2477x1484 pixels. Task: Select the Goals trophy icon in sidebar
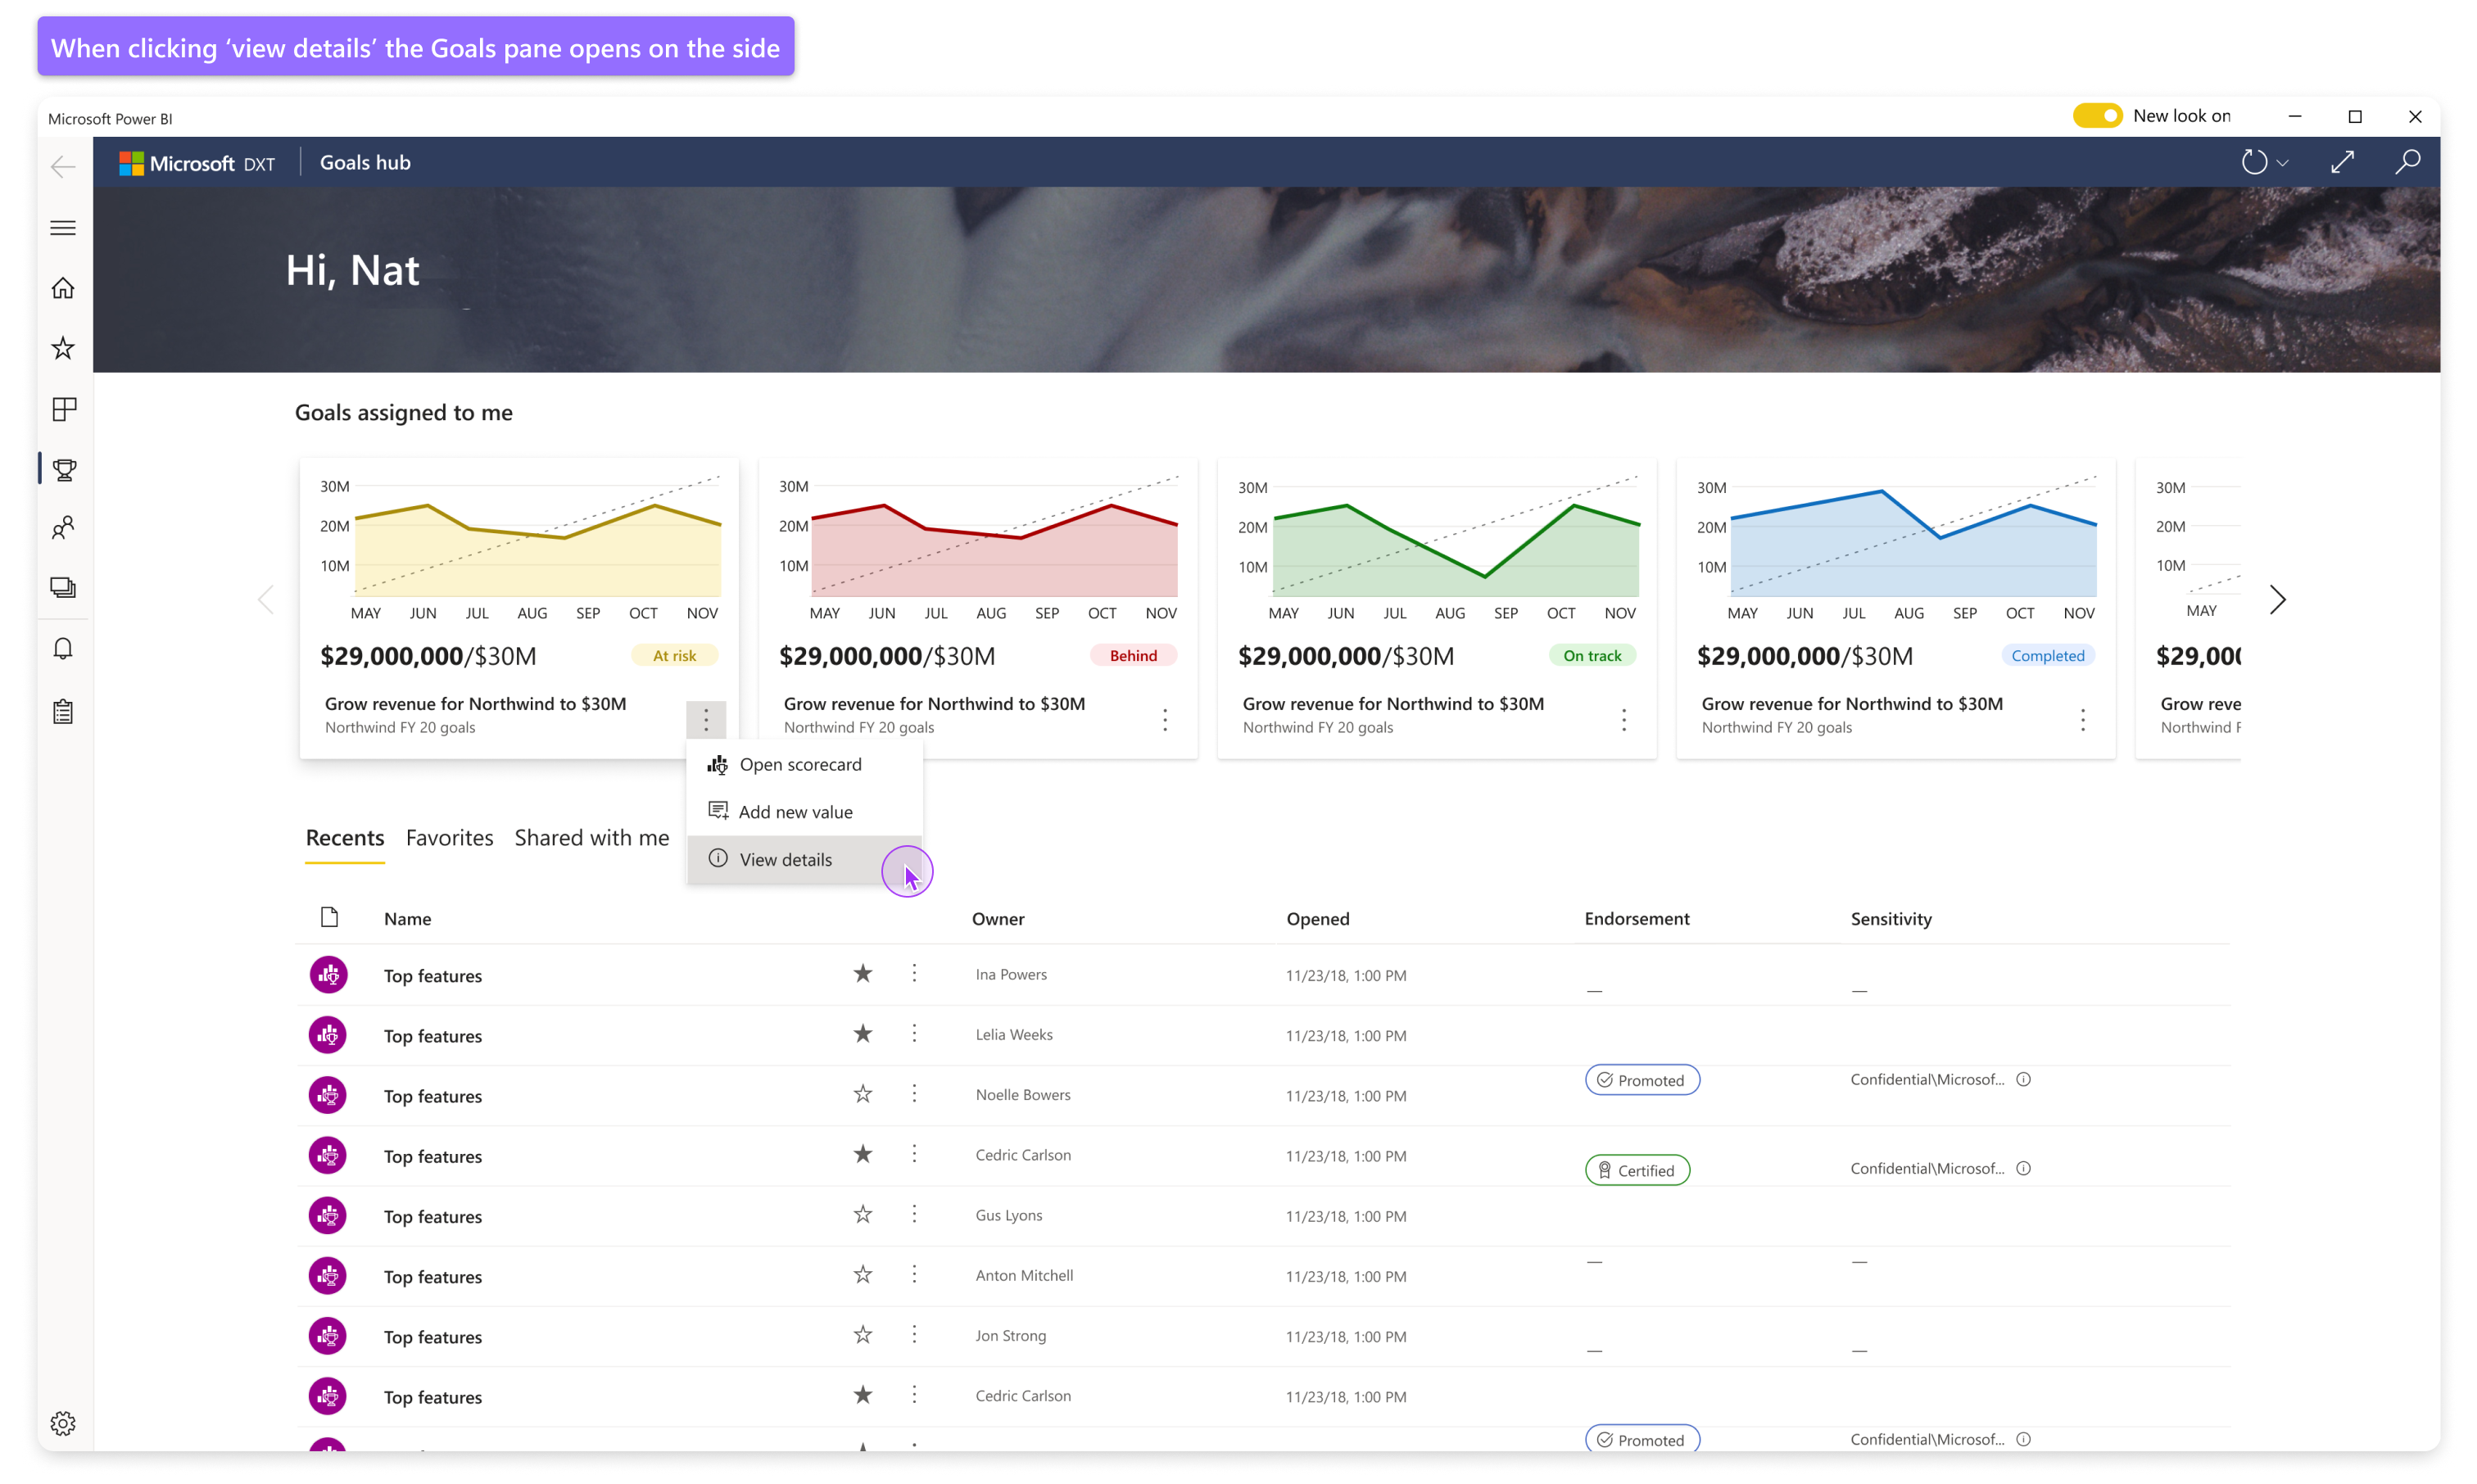(x=64, y=469)
